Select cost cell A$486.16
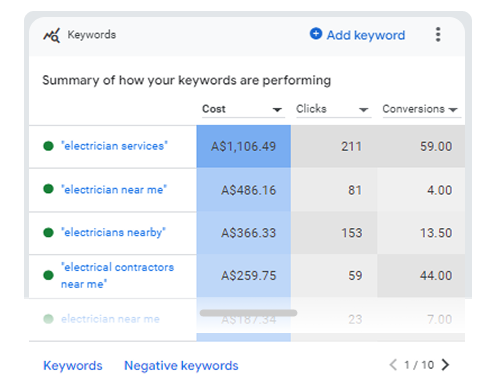The height and width of the screenshot is (383, 497). tap(244, 190)
